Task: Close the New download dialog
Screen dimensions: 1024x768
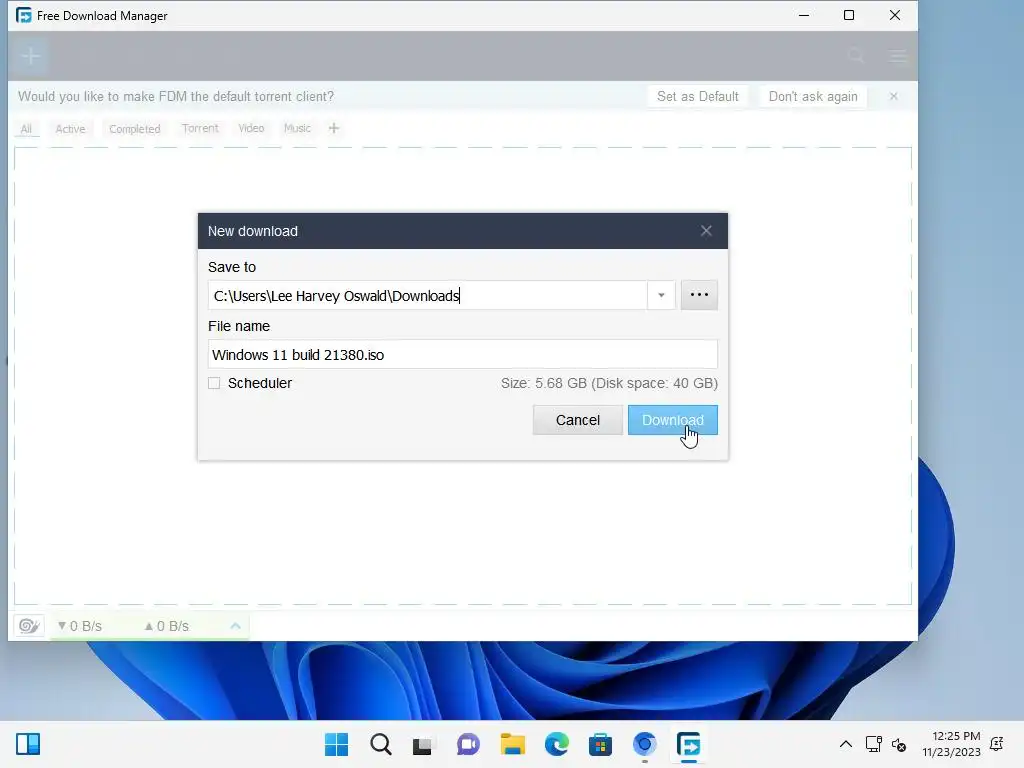Action: (x=706, y=231)
